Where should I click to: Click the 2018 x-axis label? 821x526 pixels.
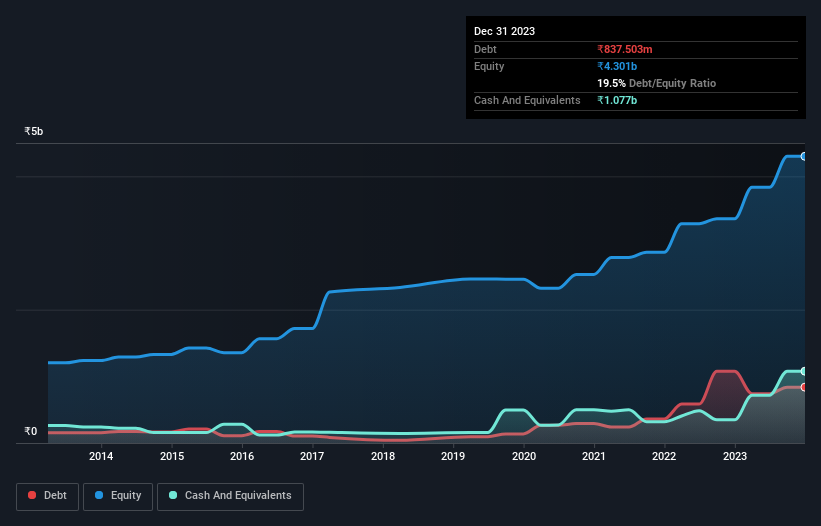click(383, 456)
